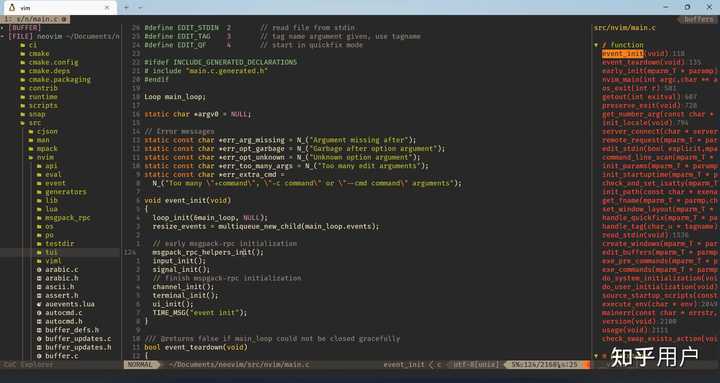
Task: Open the new tab dropdown arrow
Action: pyautogui.click(x=140, y=7)
